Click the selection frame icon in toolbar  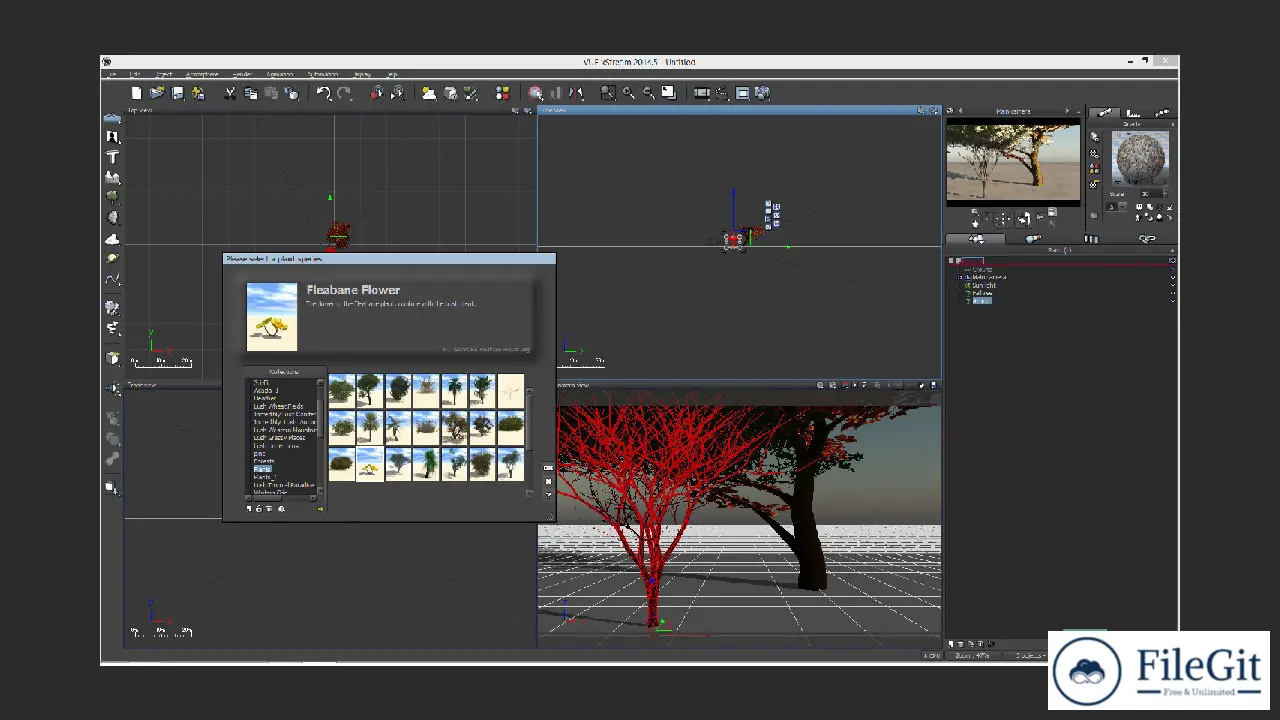click(608, 93)
